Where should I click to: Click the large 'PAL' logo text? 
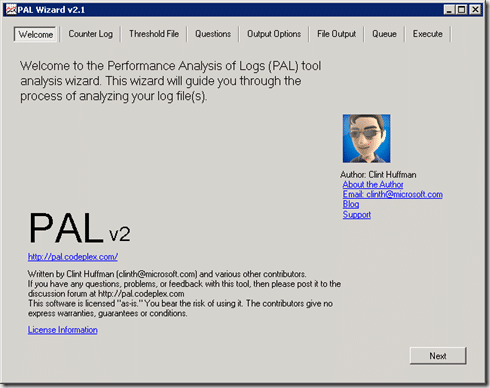point(66,228)
